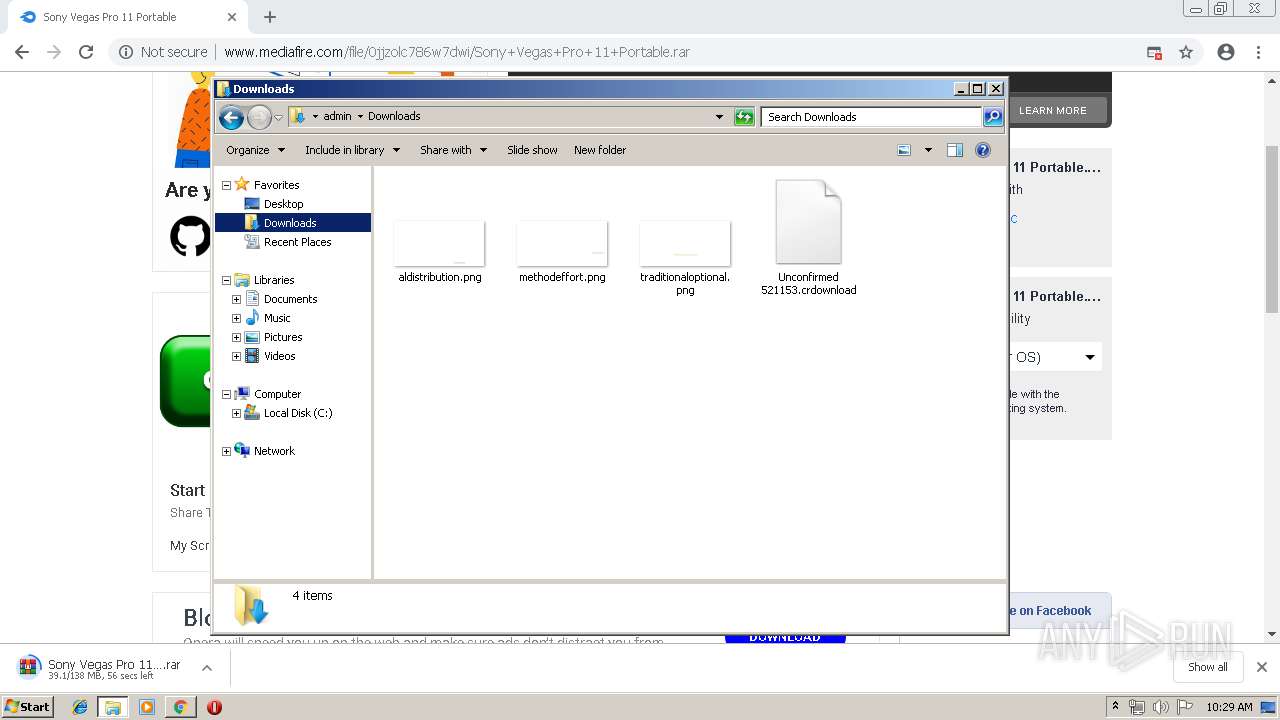Show hidden system tray icons
This screenshot has width=1280, height=720.
click(x=1115, y=707)
